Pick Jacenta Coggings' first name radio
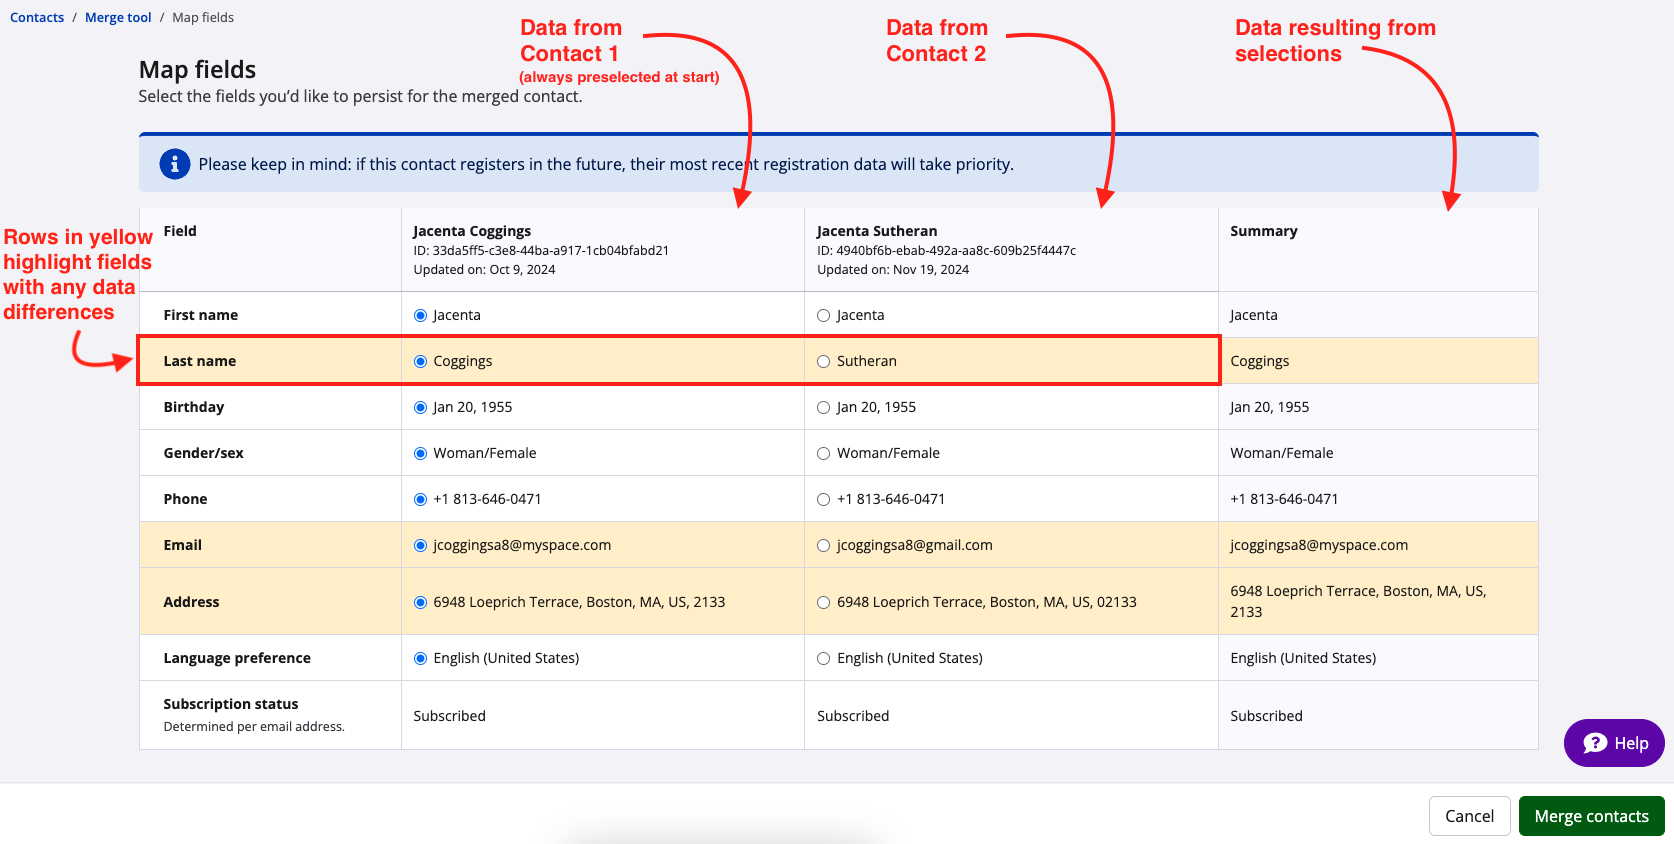The image size is (1674, 844). click(421, 315)
